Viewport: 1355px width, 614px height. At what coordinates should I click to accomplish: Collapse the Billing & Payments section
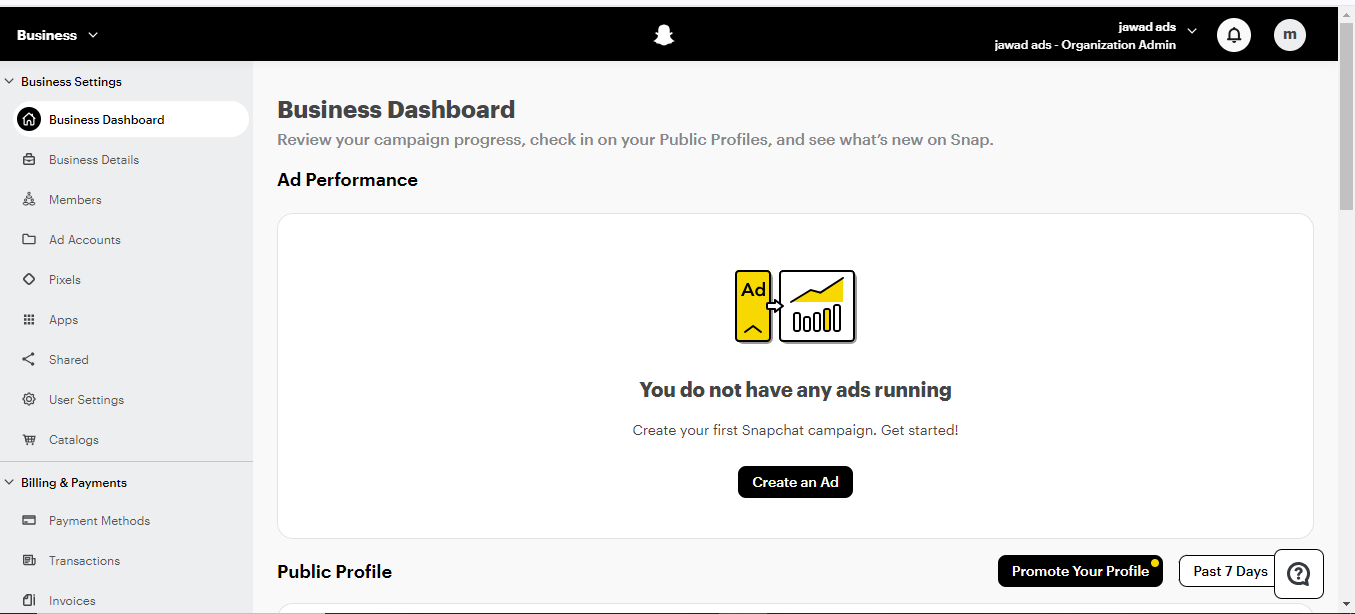tap(10, 483)
